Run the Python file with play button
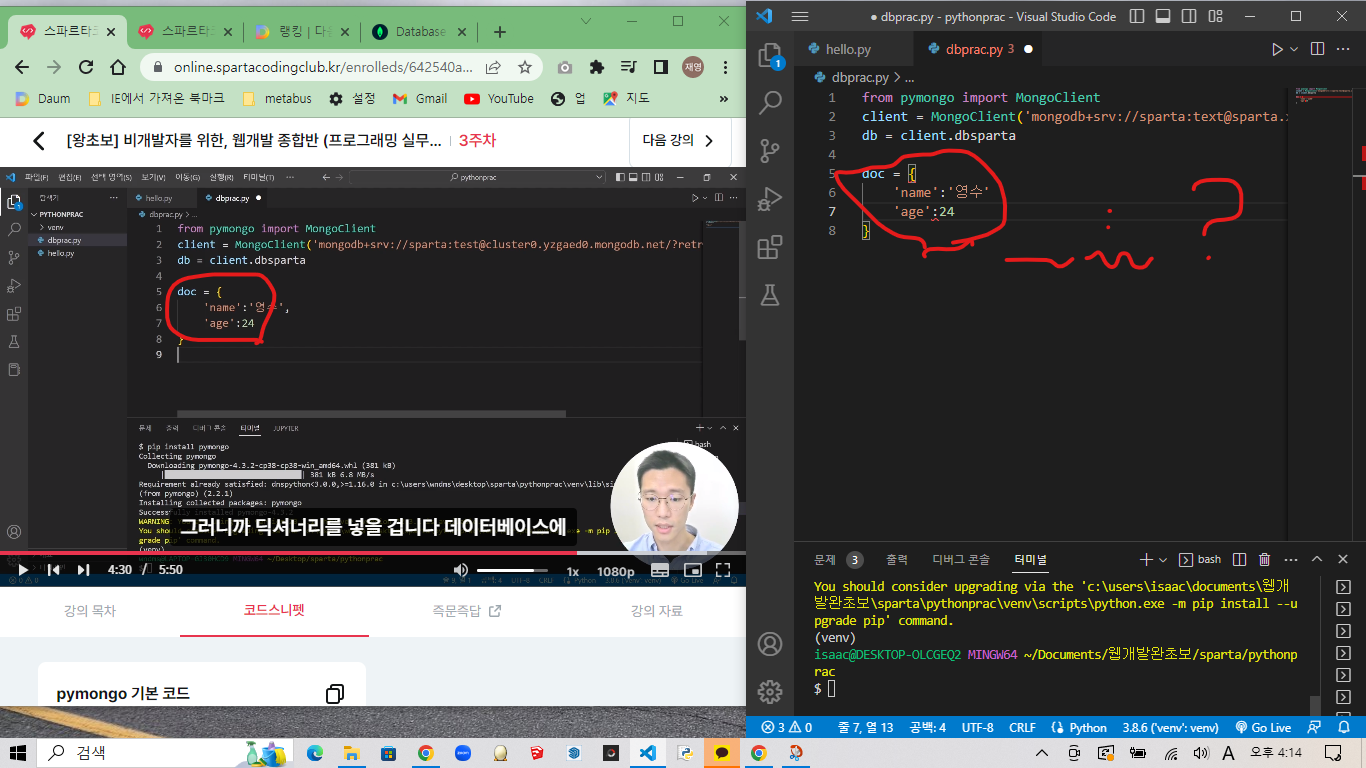The image size is (1366, 768). pyautogui.click(x=1277, y=49)
